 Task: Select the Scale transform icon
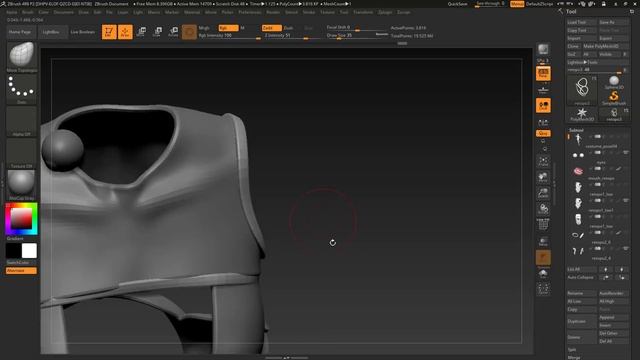click(x=157, y=32)
